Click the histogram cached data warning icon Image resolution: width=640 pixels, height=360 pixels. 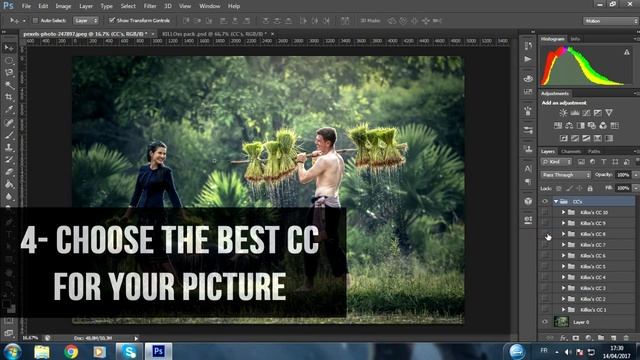point(627,52)
